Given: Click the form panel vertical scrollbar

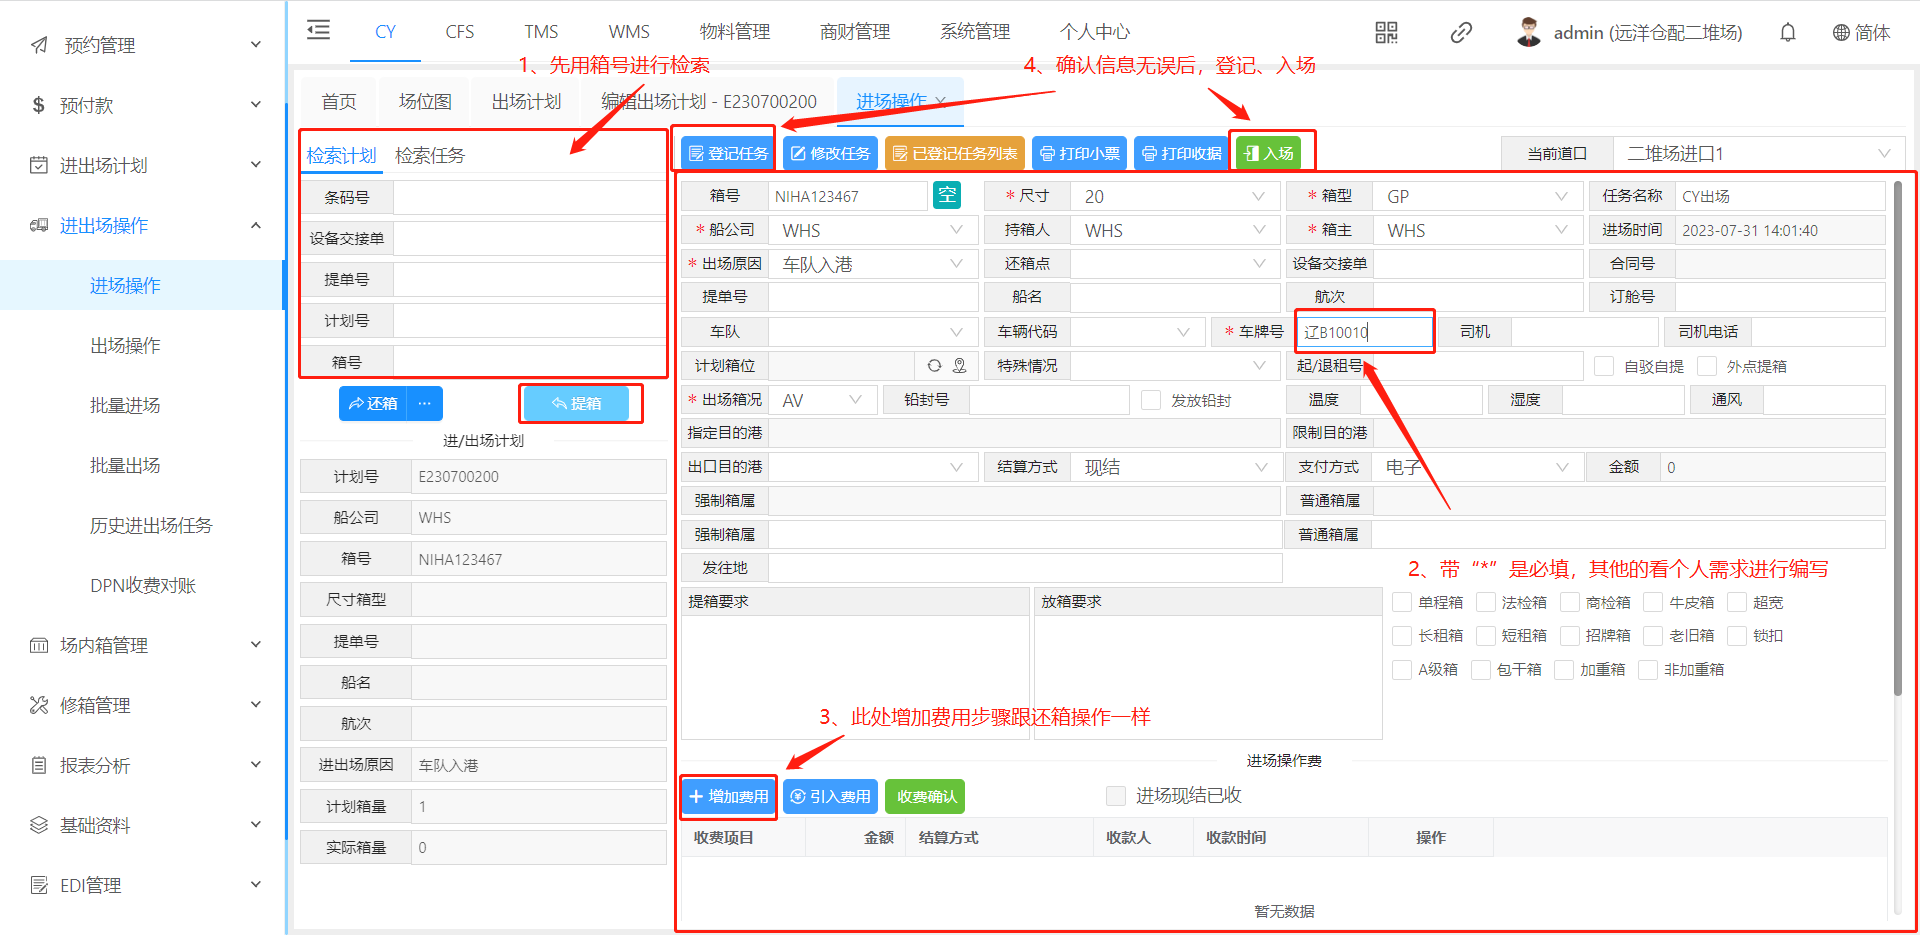Looking at the screenshot, I should coord(1897,440).
